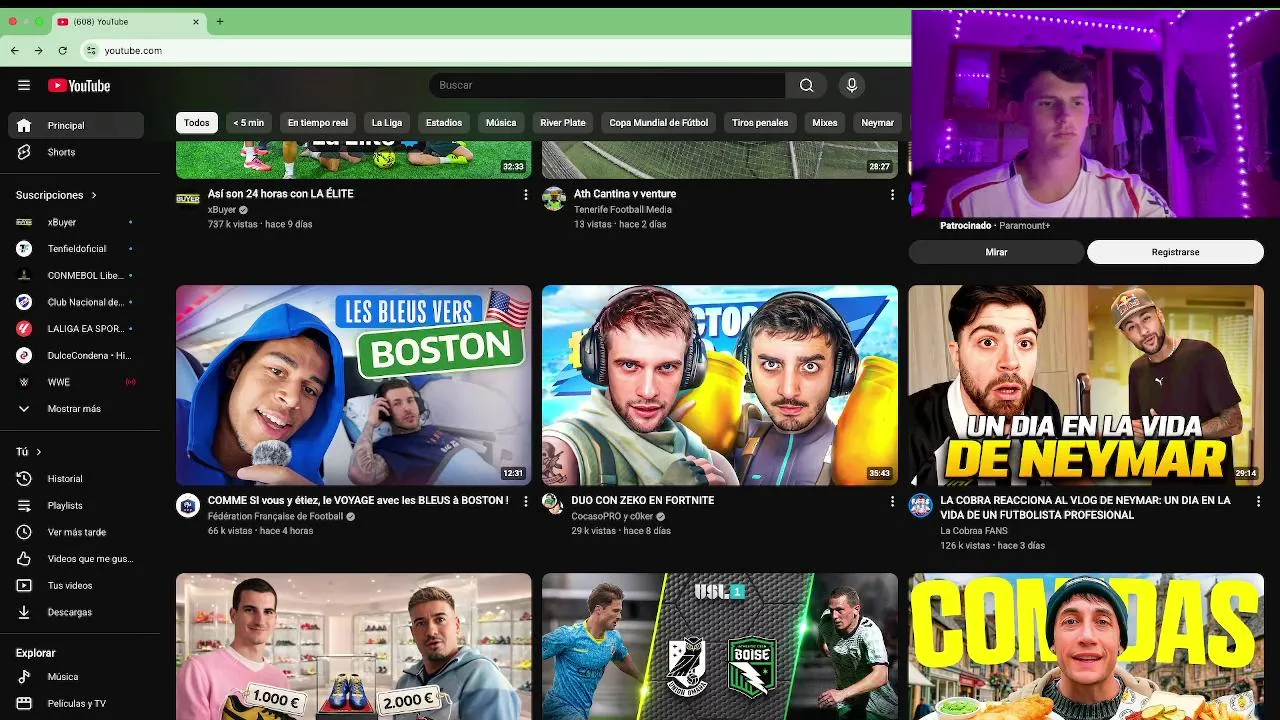The height and width of the screenshot is (720, 1280).
Task: Expand Suscripciones section chevron
Action: [x=94, y=195]
